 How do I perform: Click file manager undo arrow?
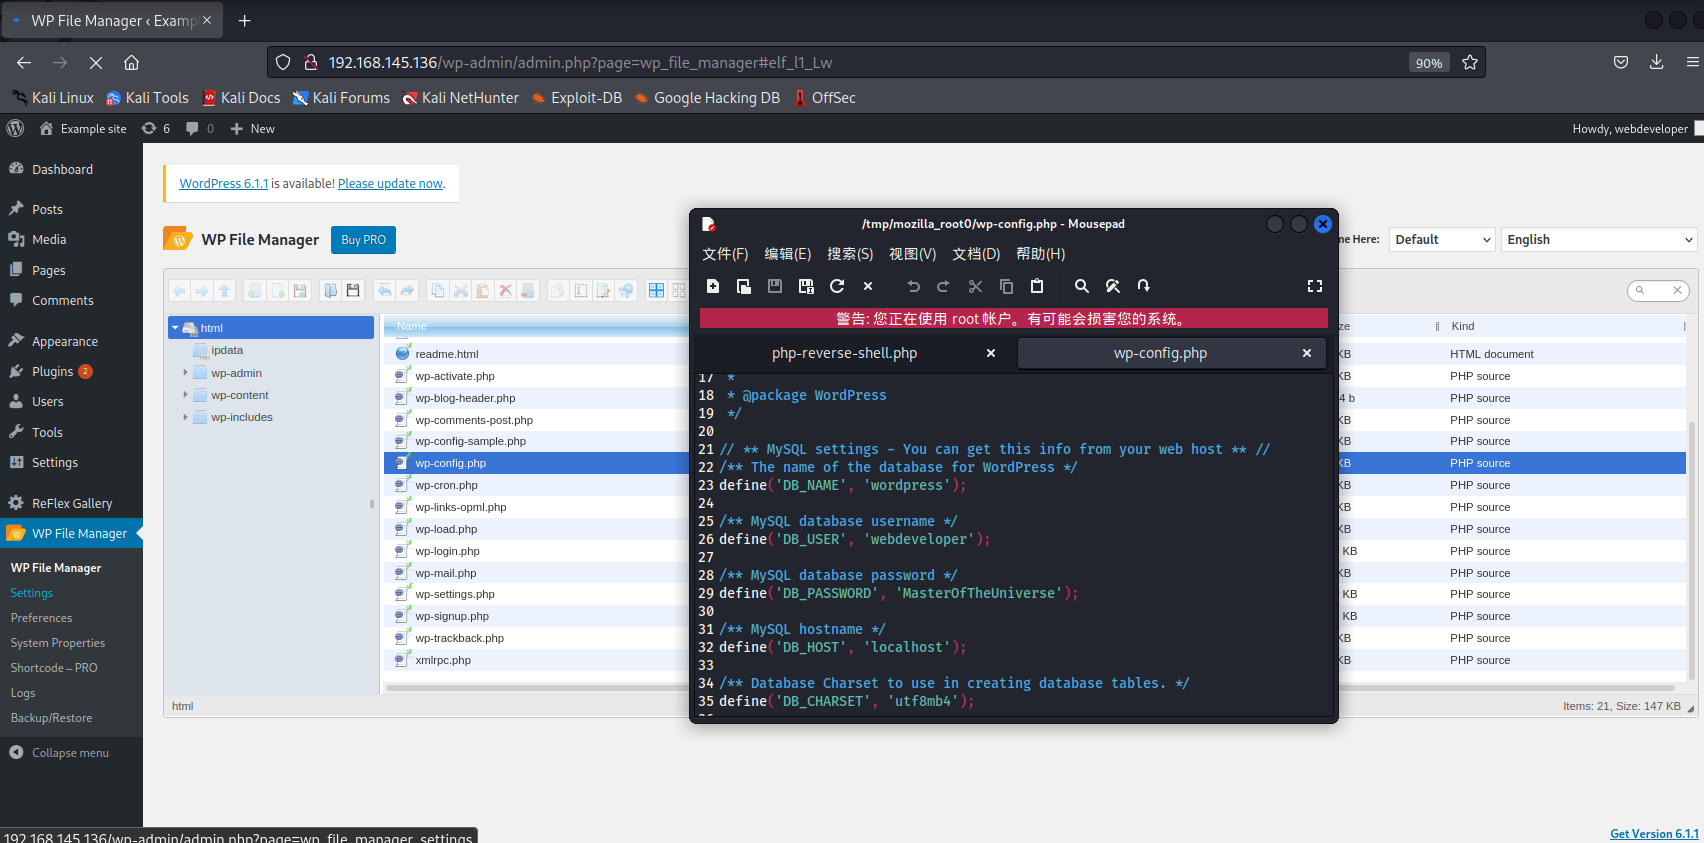point(385,291)
